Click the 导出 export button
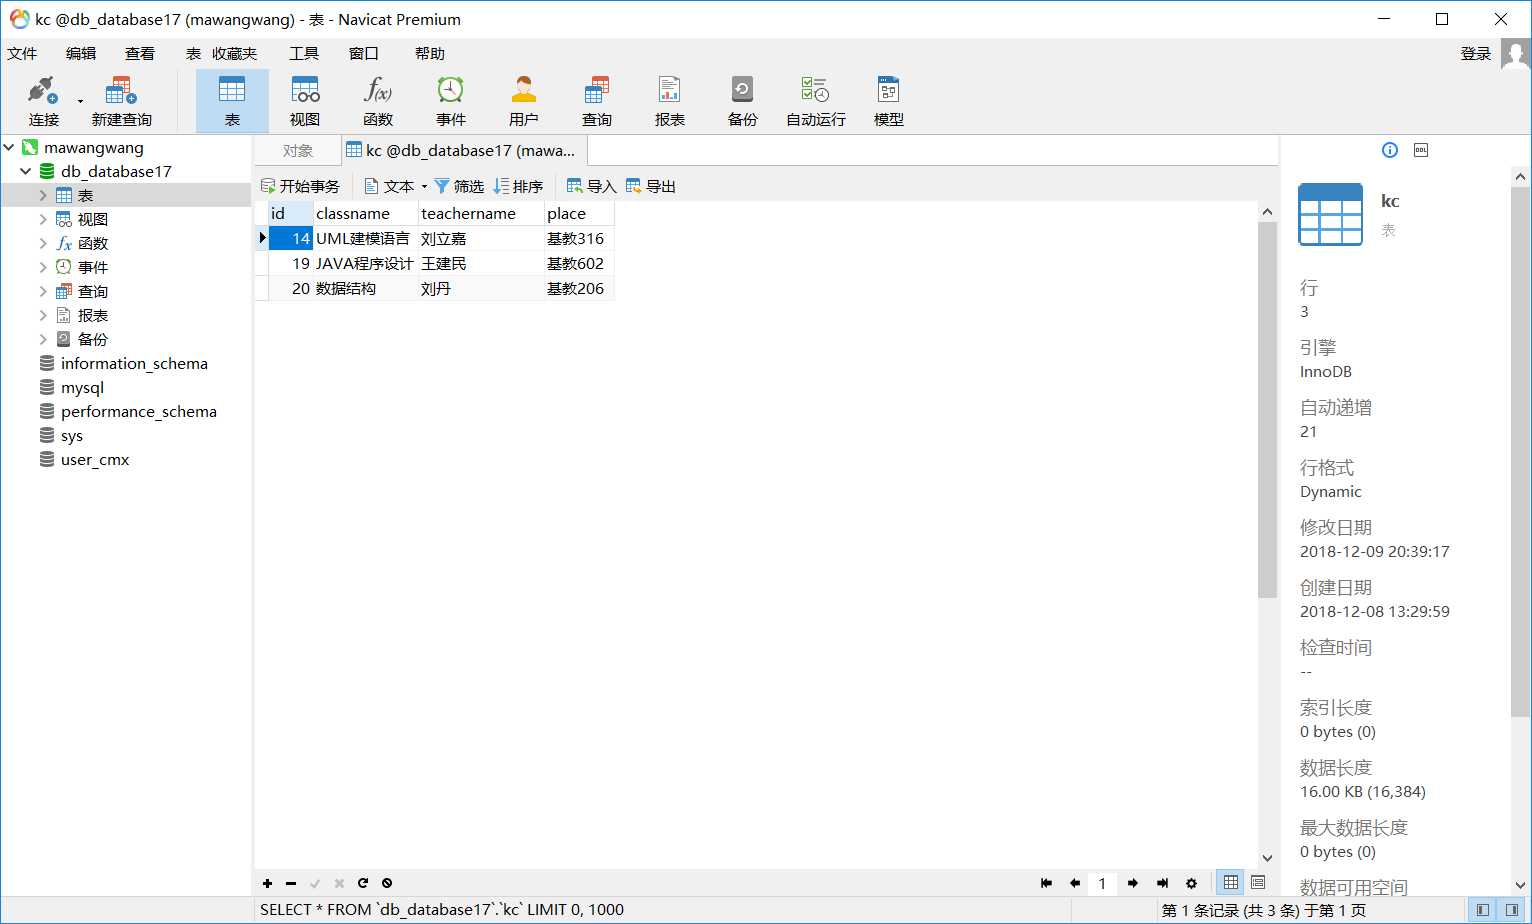 pyautogui.click(x=651, y=186)
